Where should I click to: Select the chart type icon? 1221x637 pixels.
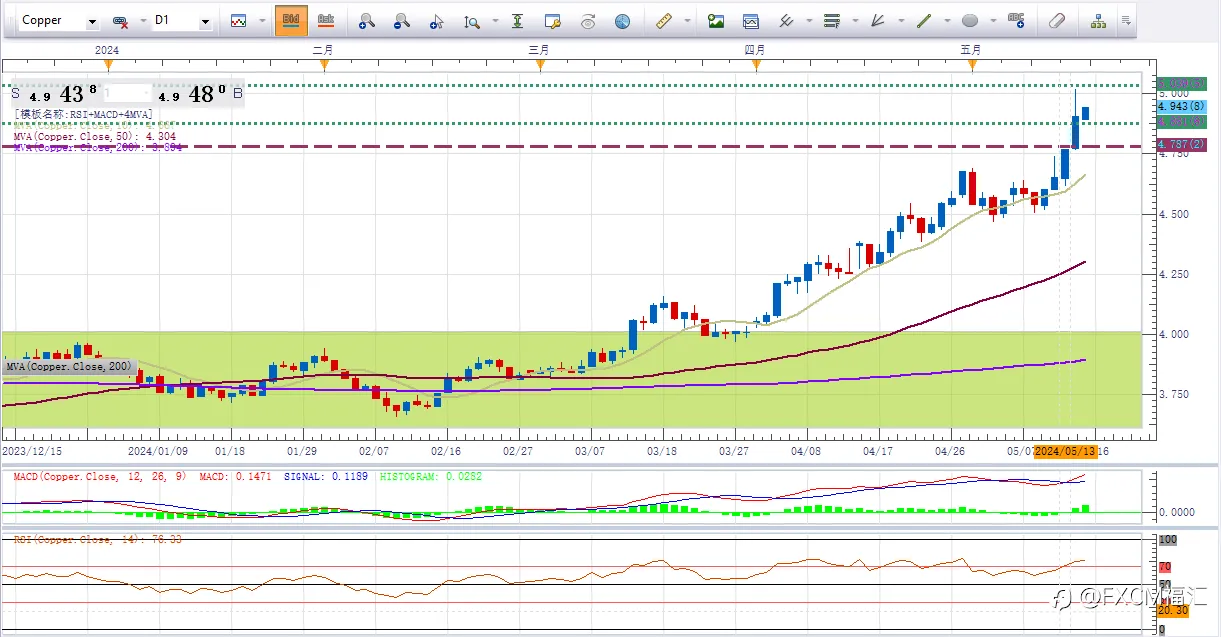[x=238, y=21]
